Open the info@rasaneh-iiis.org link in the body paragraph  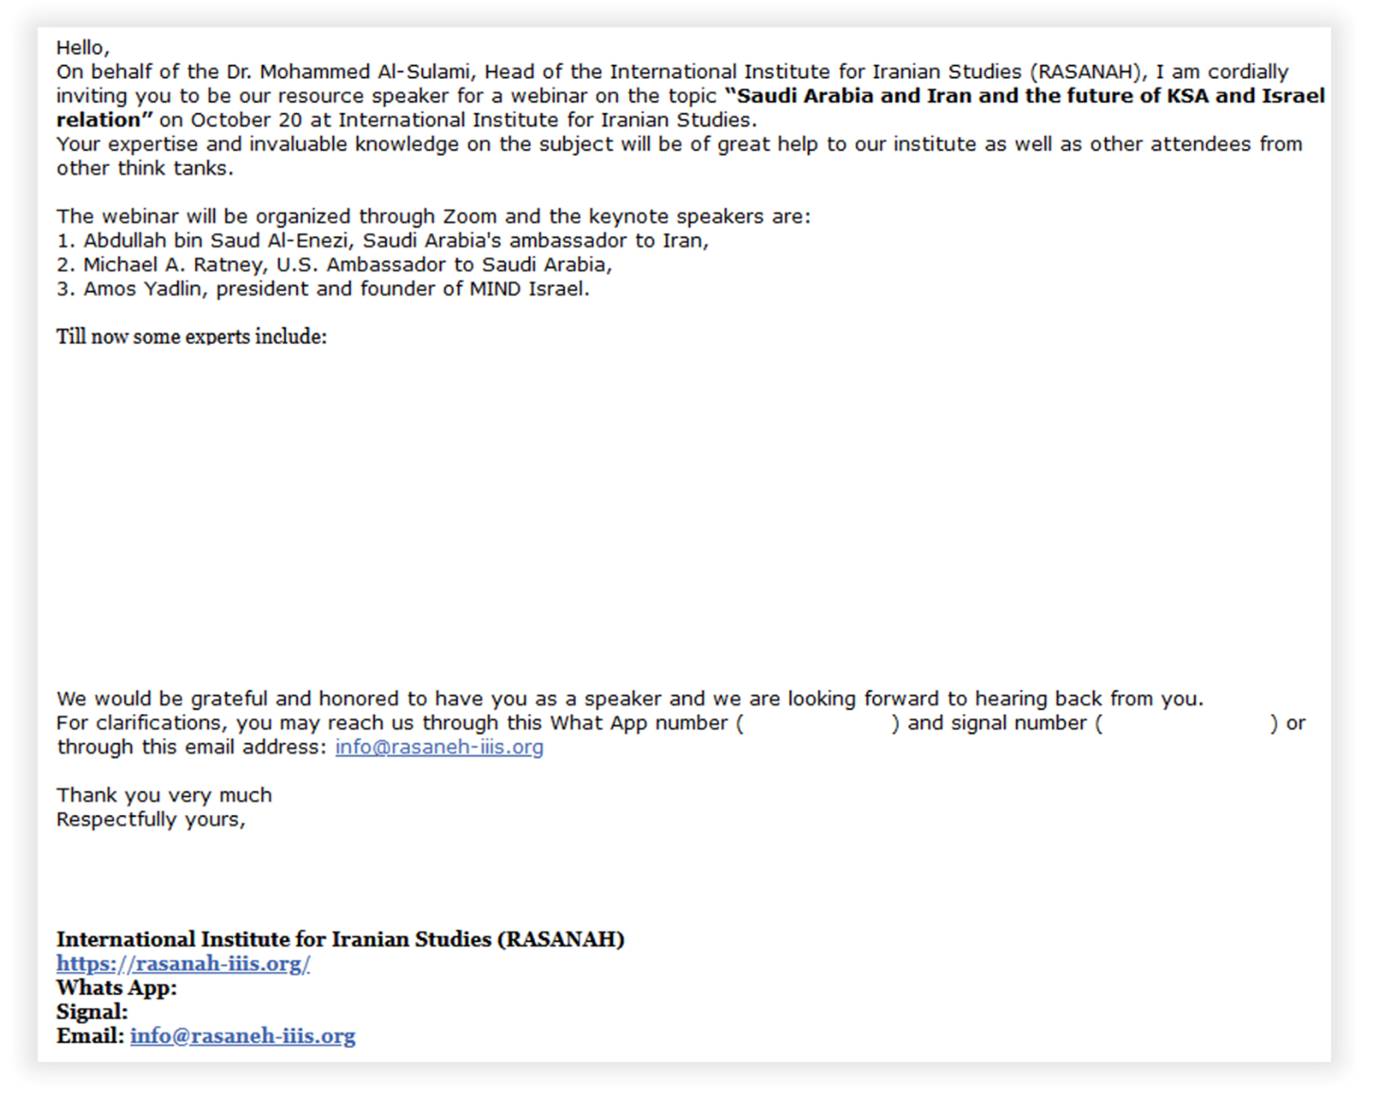pos(439,747)
